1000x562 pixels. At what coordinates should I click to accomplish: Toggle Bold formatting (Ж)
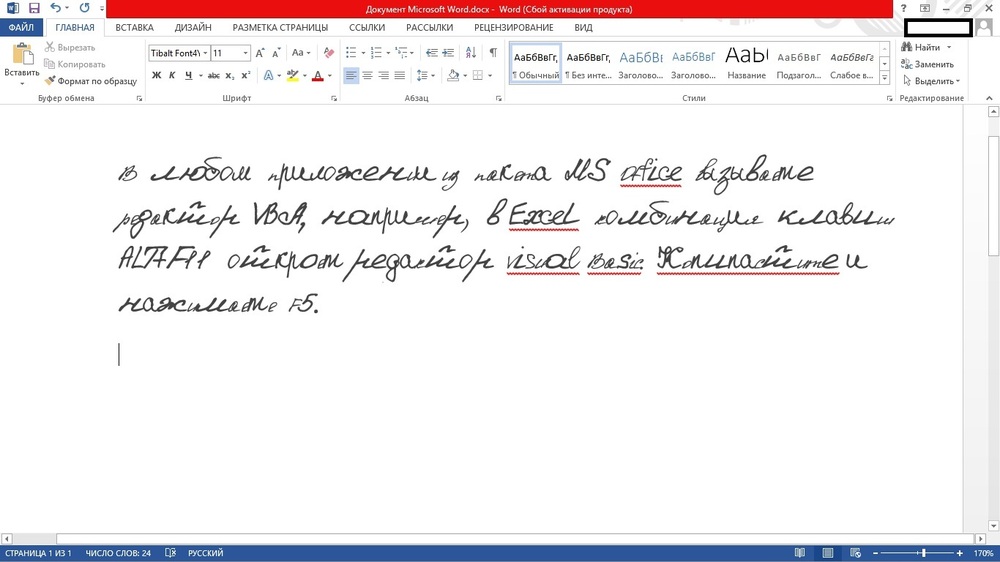156,76
